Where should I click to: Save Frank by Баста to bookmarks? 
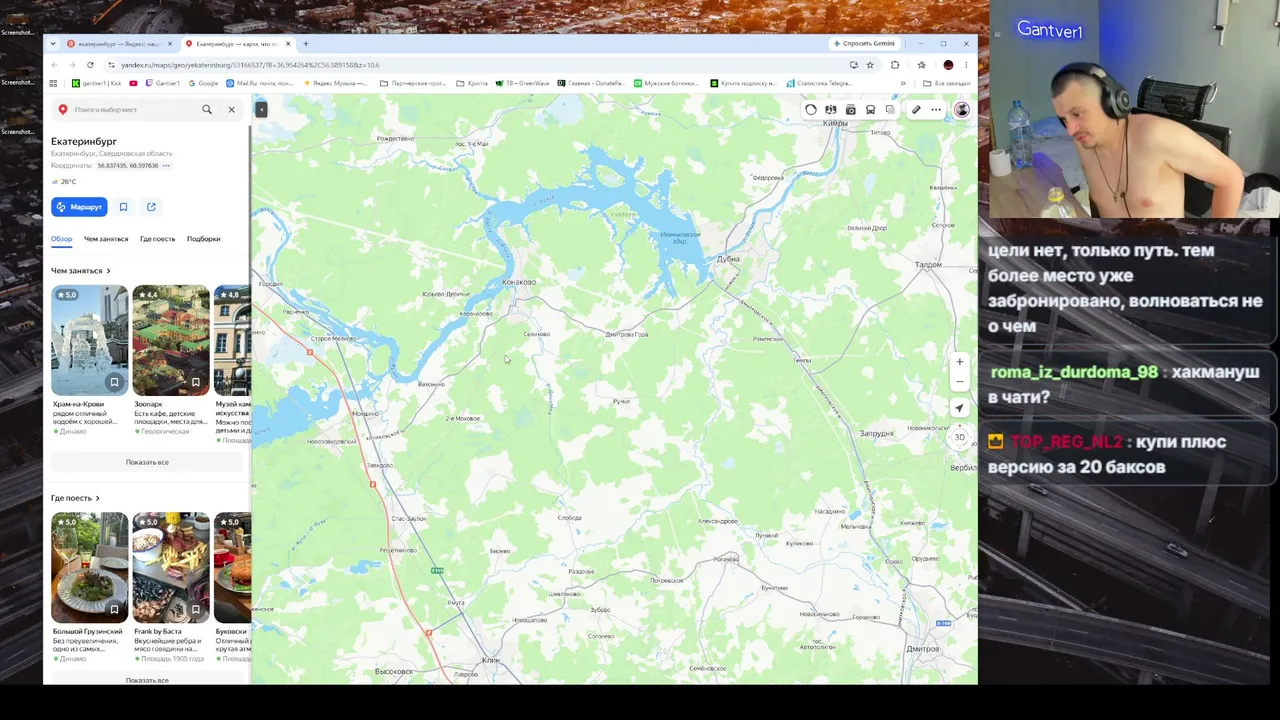click(x=195, y=609)
